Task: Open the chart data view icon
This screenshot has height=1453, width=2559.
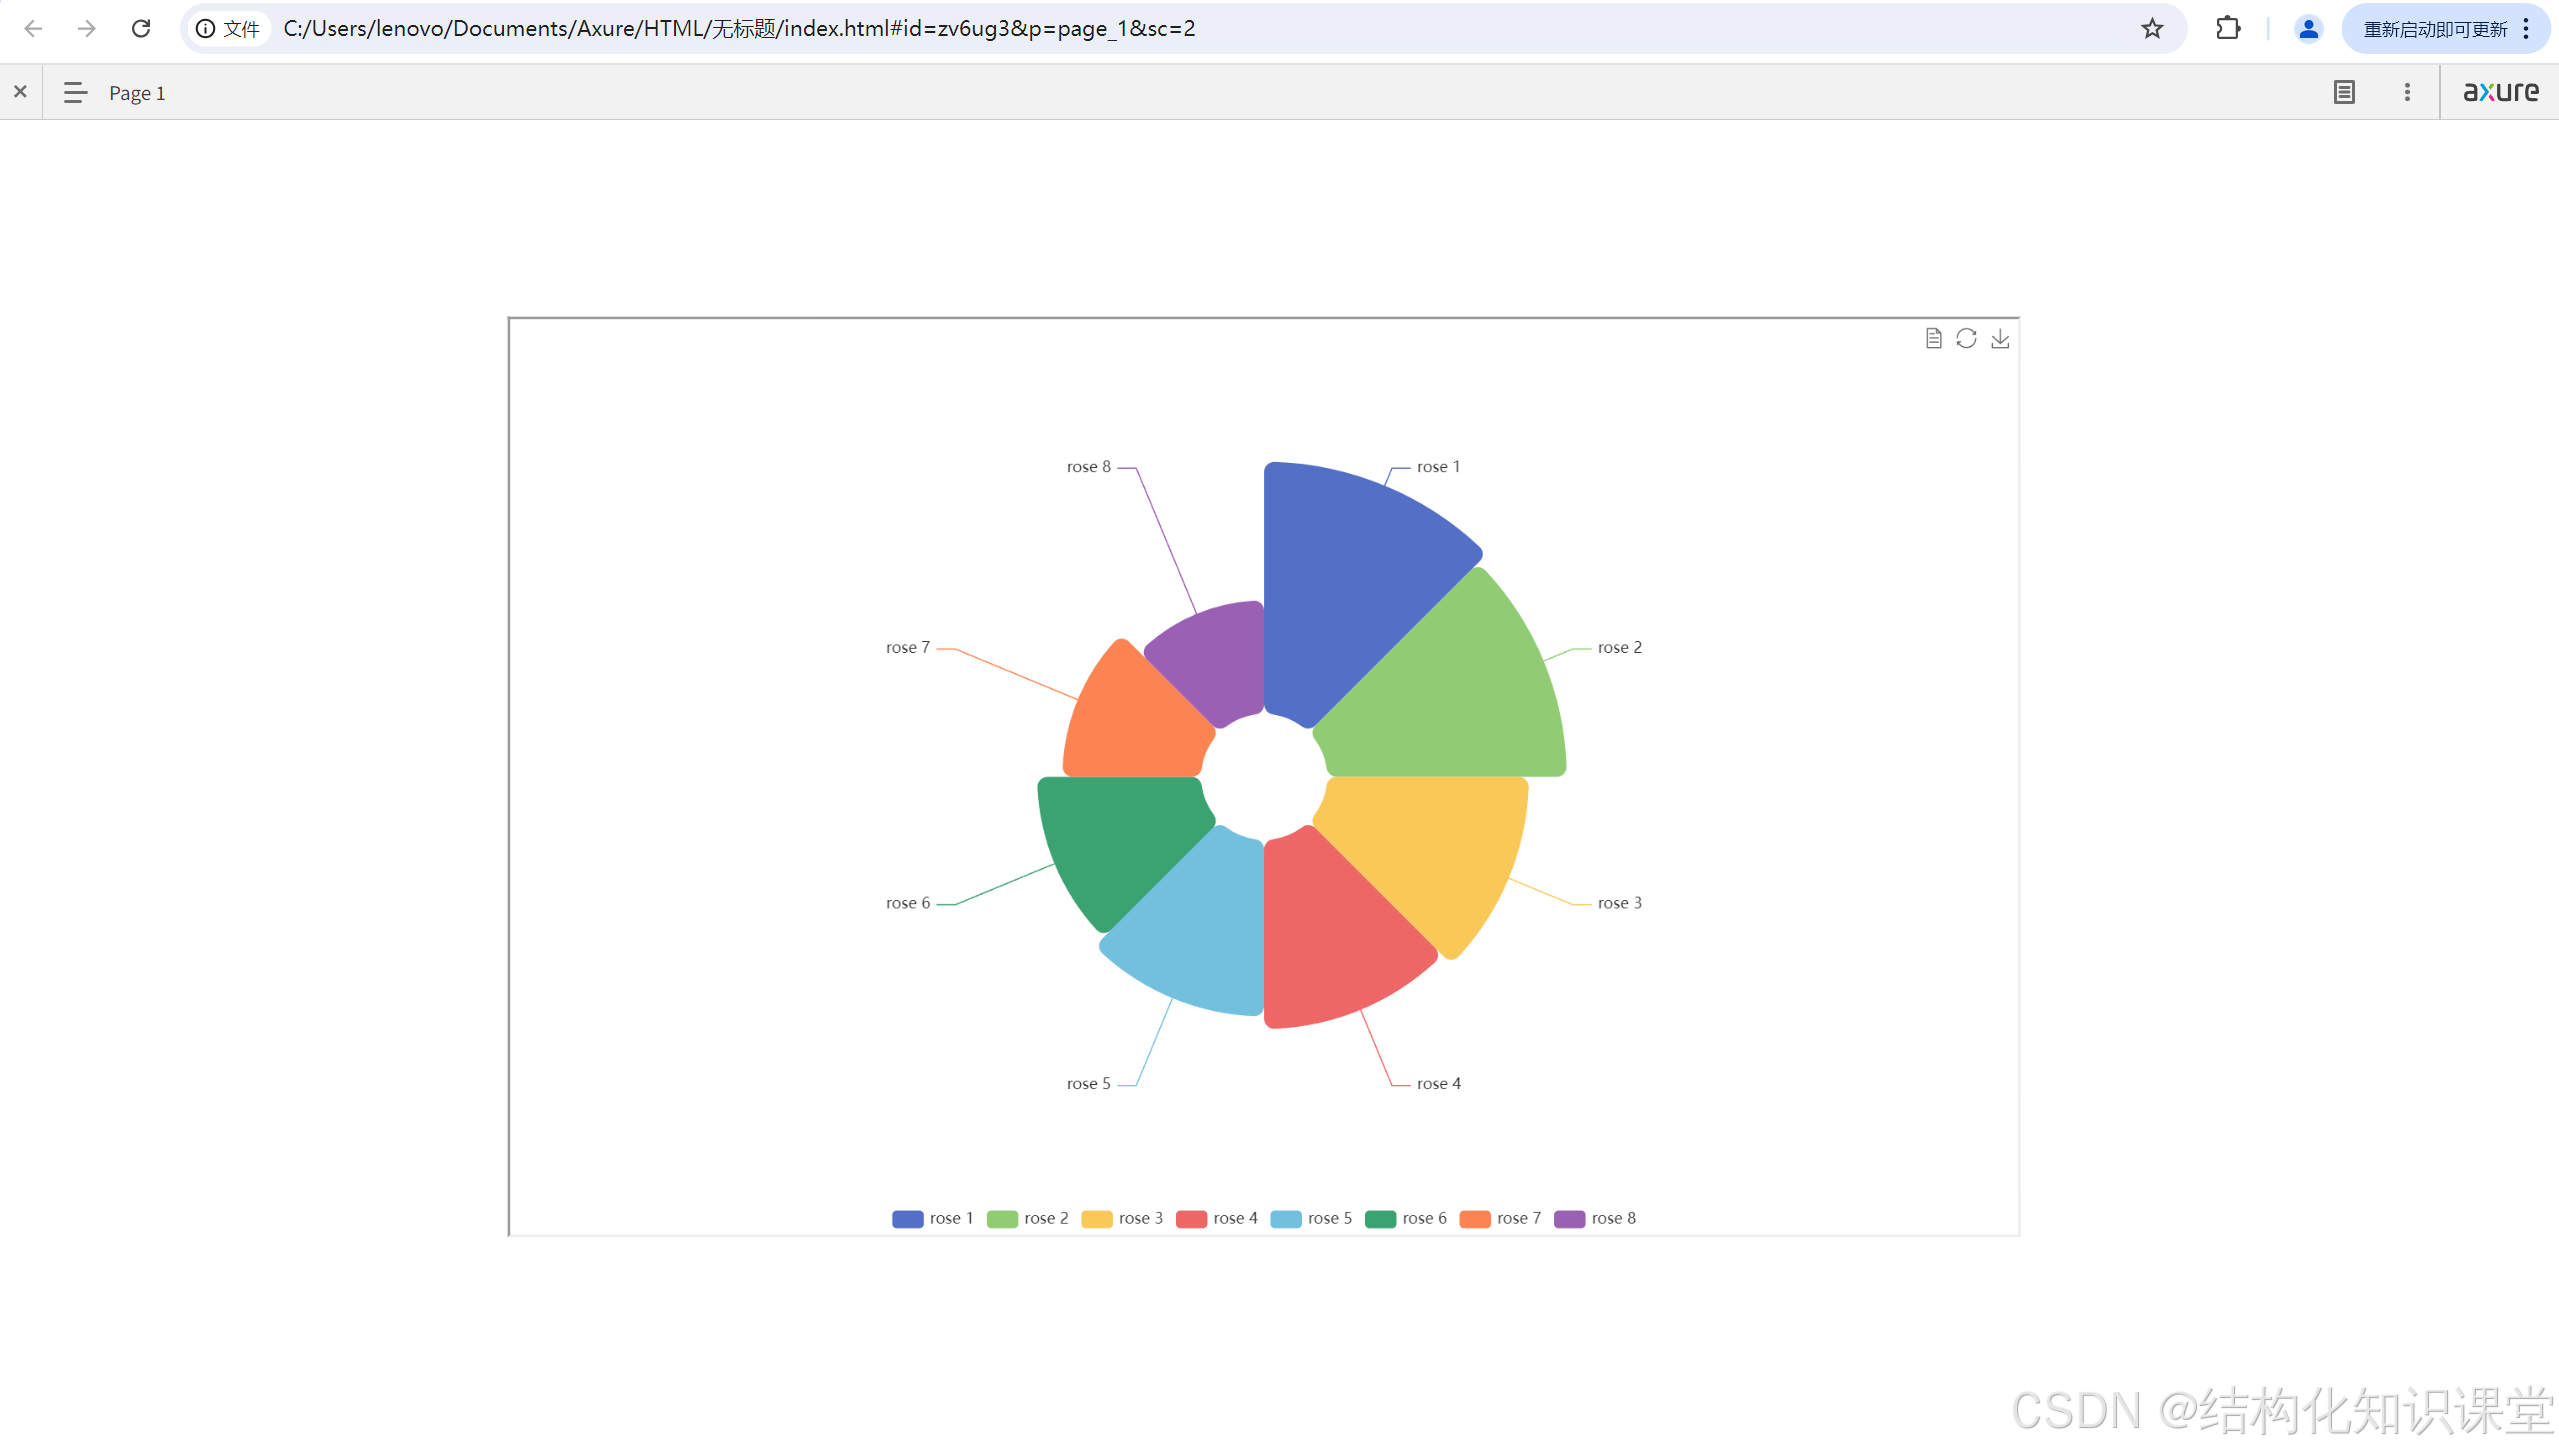Action: 1933,339
